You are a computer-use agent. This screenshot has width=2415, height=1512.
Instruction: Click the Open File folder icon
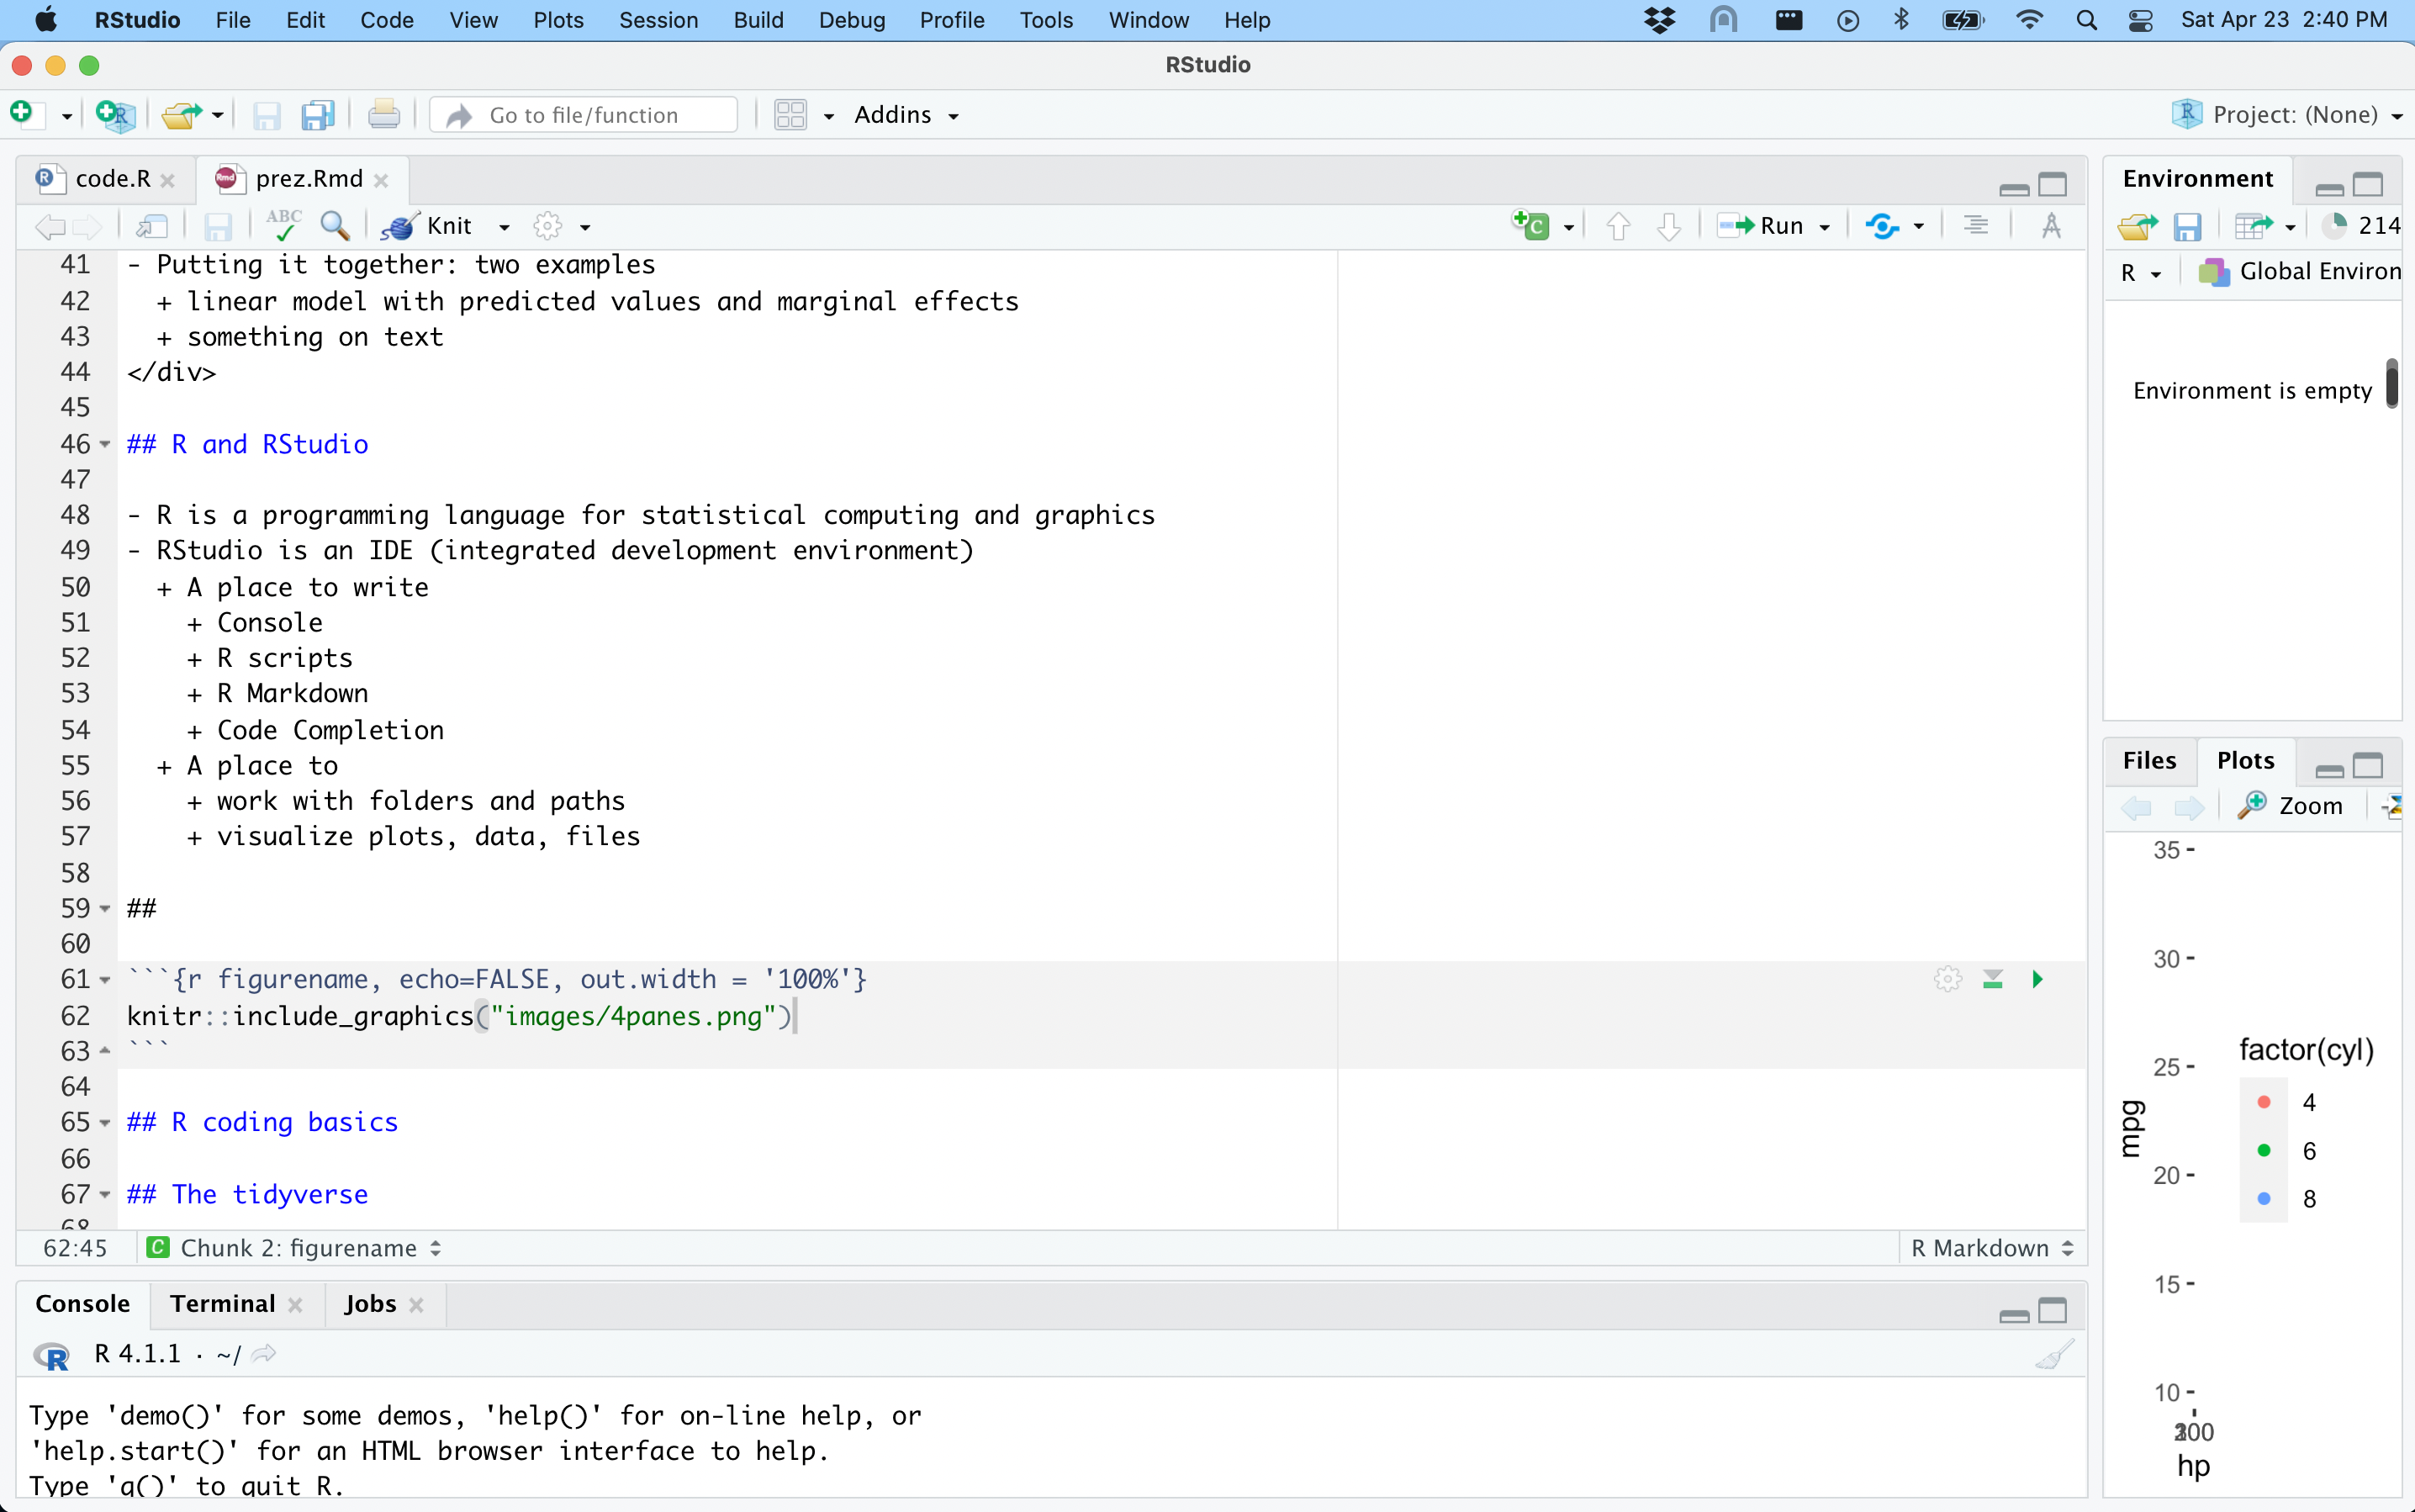[x=182, y=115]
